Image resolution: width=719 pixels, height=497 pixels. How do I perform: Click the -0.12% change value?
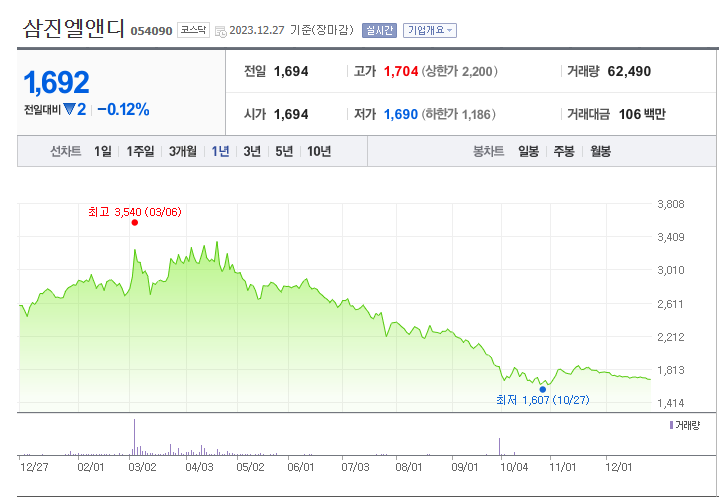coord(123,110)
